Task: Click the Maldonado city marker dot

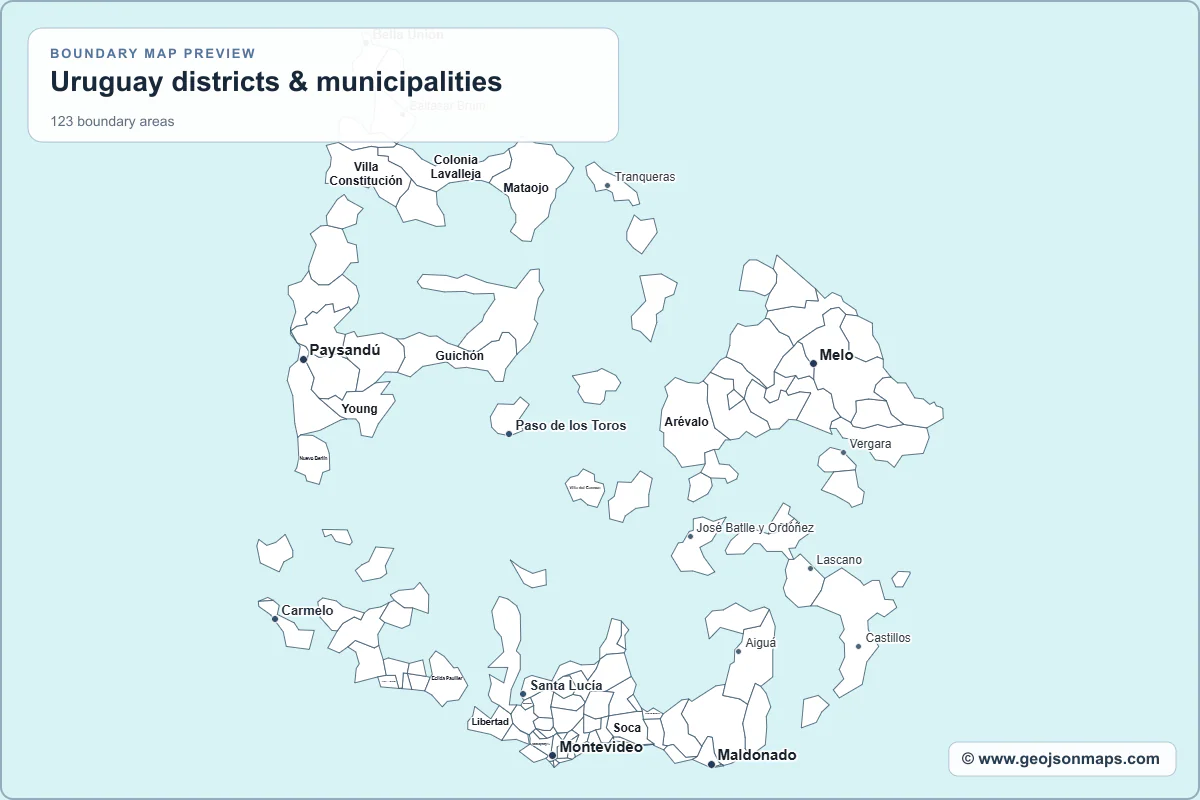Action: [x=711, y=764]
